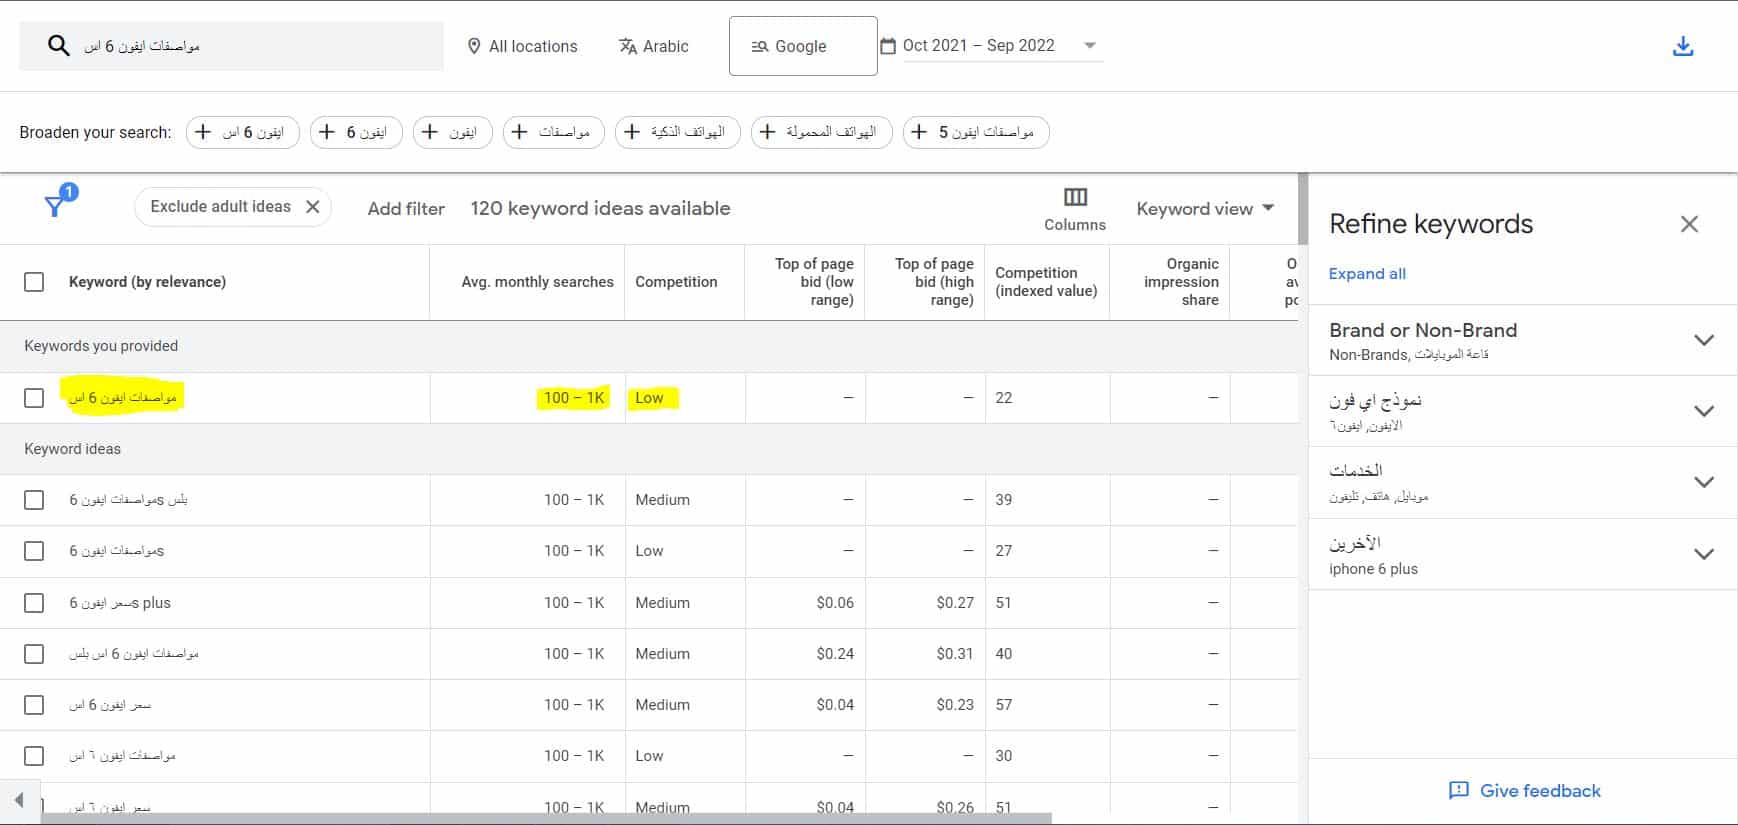The height and width of the screenshot is (825, 1738).
Task: Click the Arabic language translate icon
Action: pos(628,46)
